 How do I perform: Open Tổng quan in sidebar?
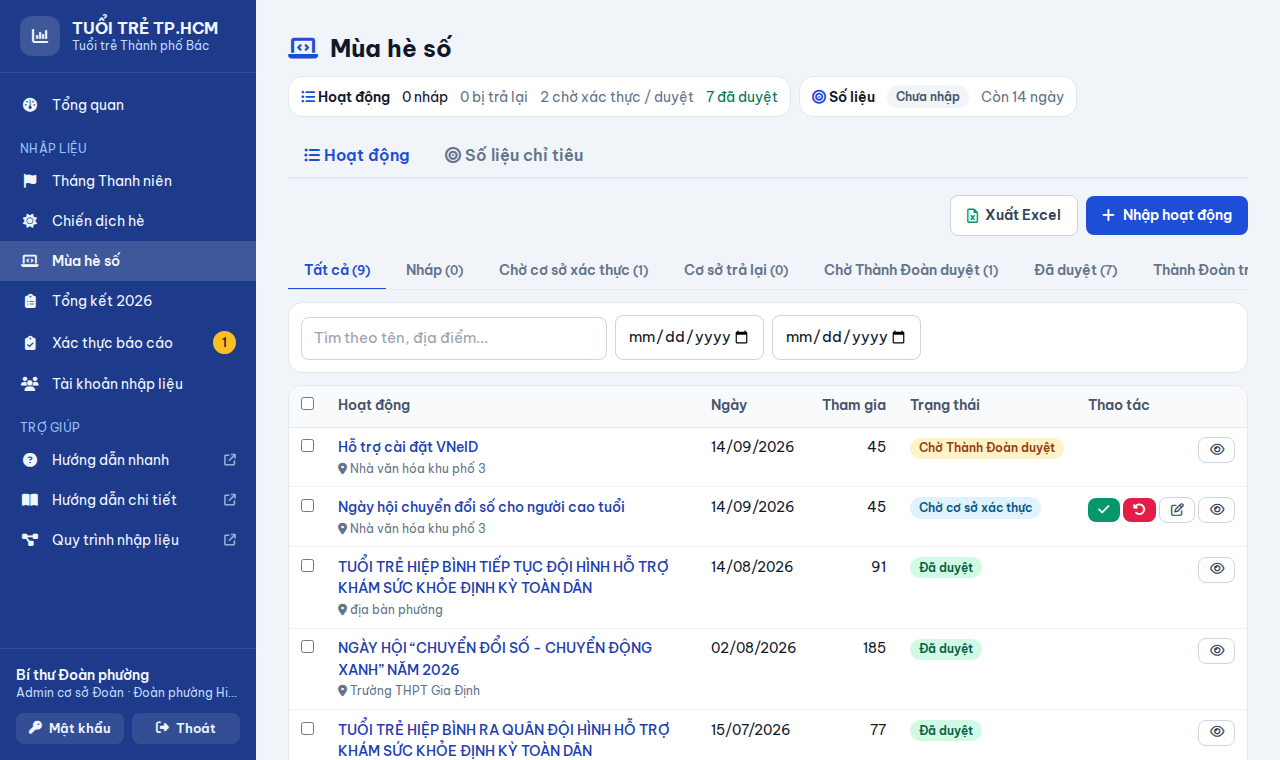coord(128,105)
